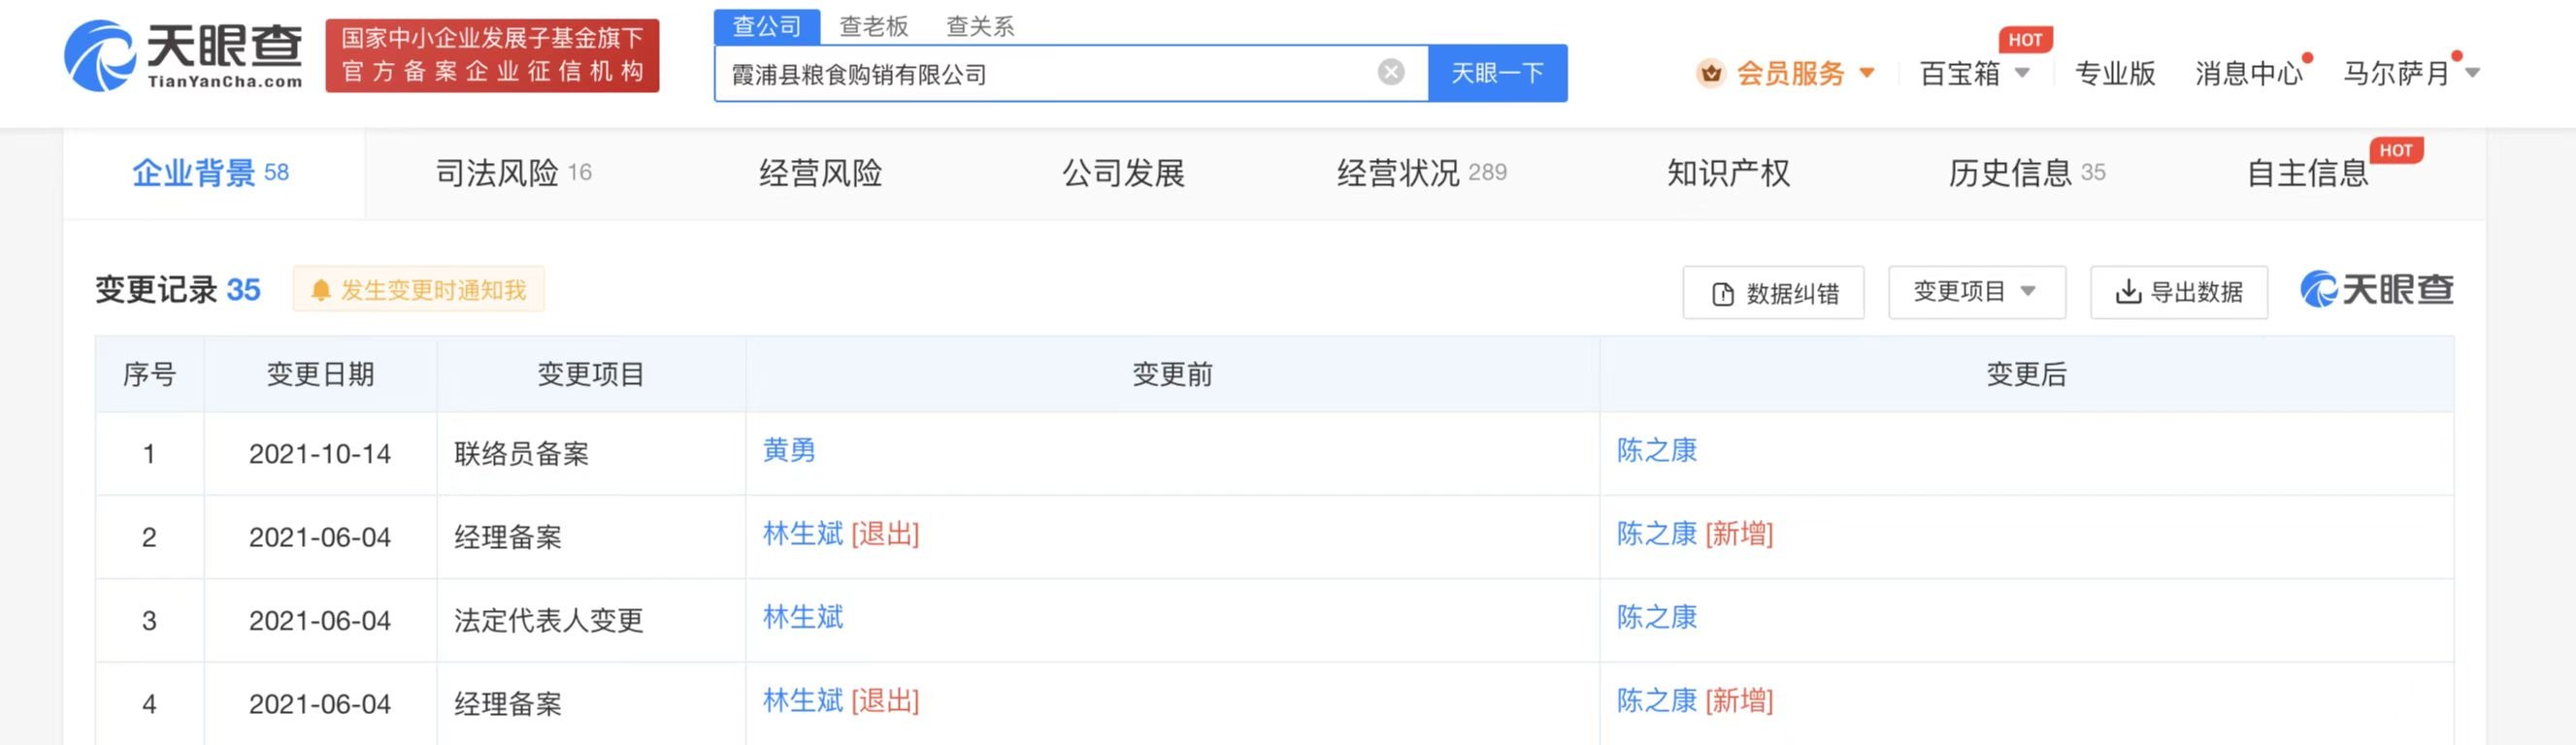Open the 马尔萨月 user account menu
The image size is (2576, 745).
pos(2411,73)
